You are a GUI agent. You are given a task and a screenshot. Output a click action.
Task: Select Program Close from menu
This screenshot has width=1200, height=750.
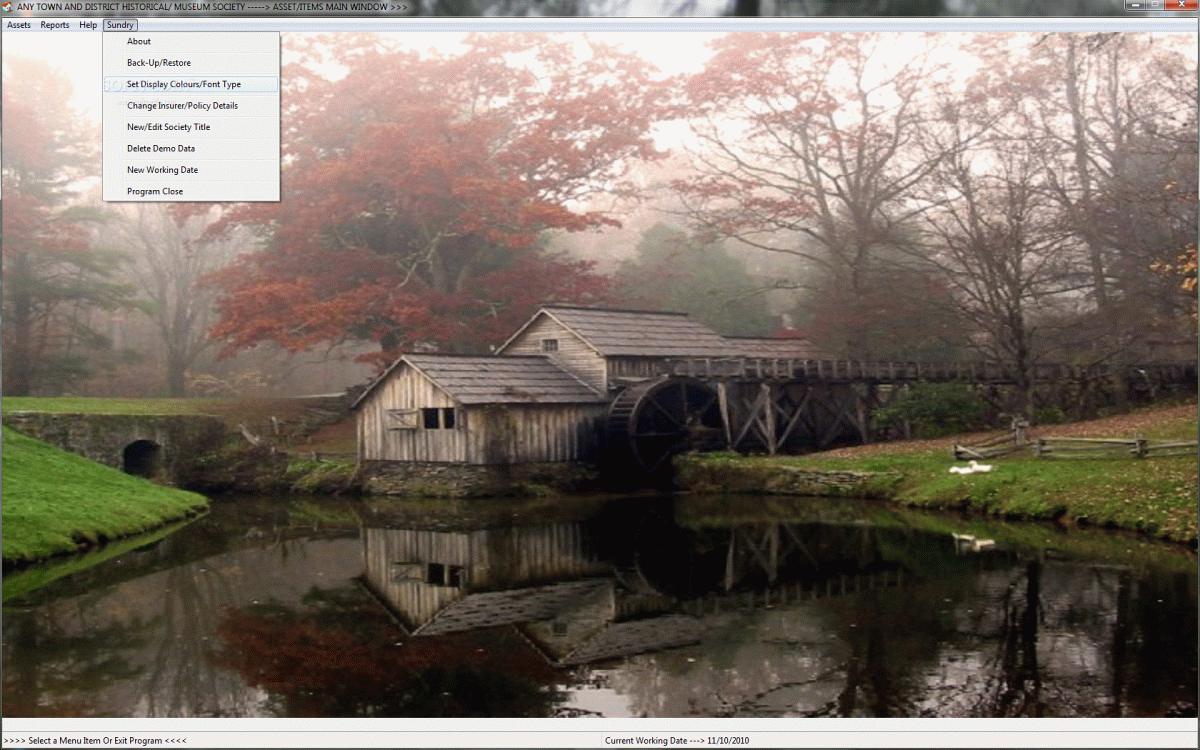coord(191,191)
